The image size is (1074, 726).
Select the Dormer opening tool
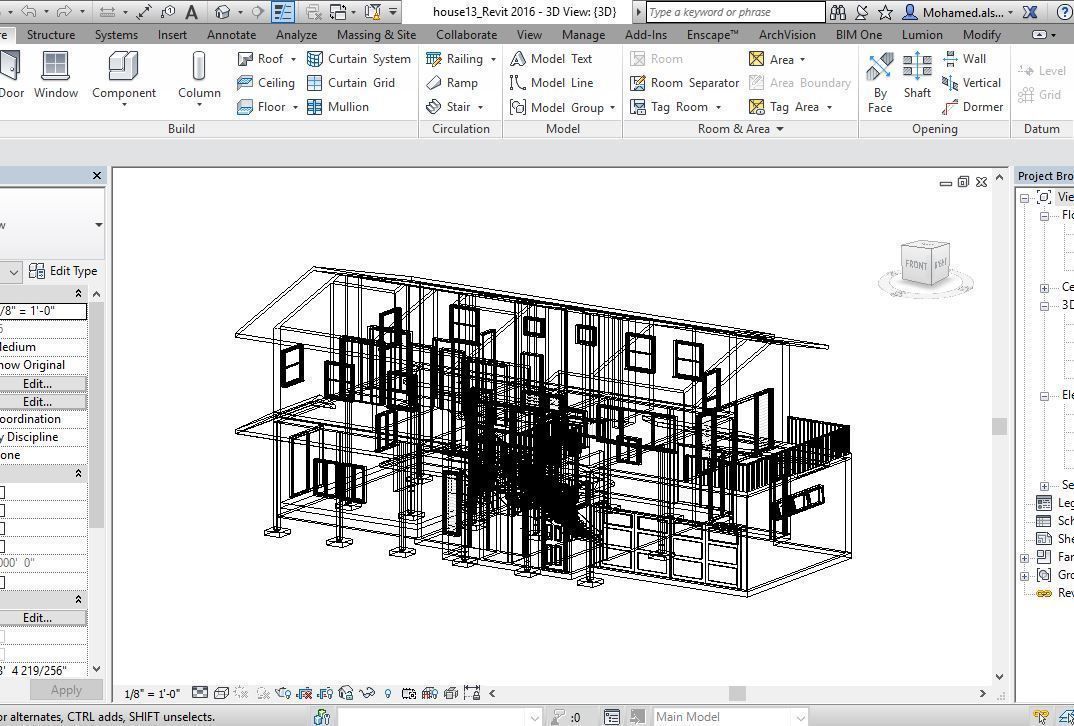pos(973,107)
